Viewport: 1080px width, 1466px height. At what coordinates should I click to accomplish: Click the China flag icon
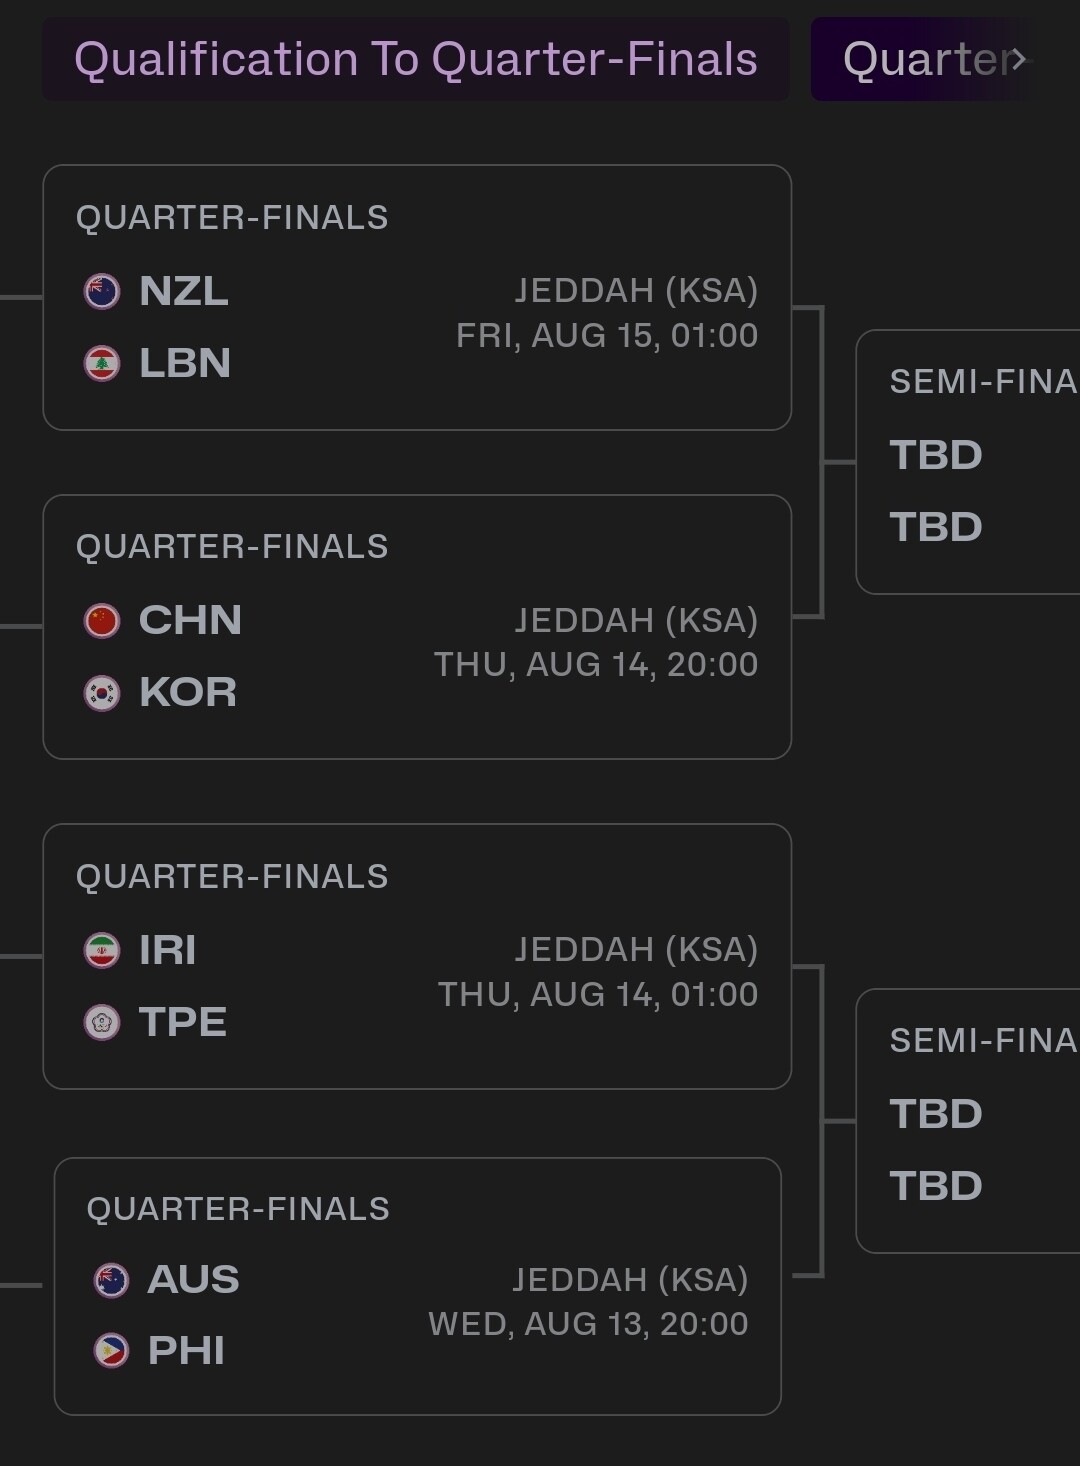(x=102, y=620)
